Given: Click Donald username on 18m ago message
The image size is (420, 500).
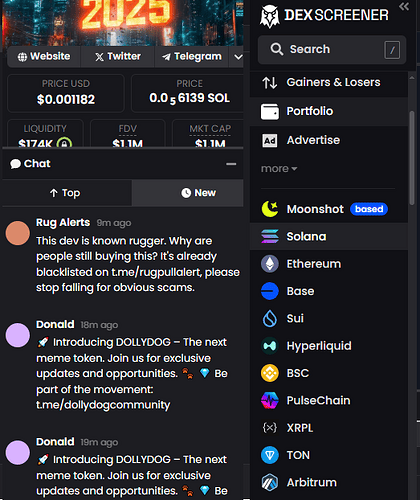Looking at the screenshot, I should [55, 324].
